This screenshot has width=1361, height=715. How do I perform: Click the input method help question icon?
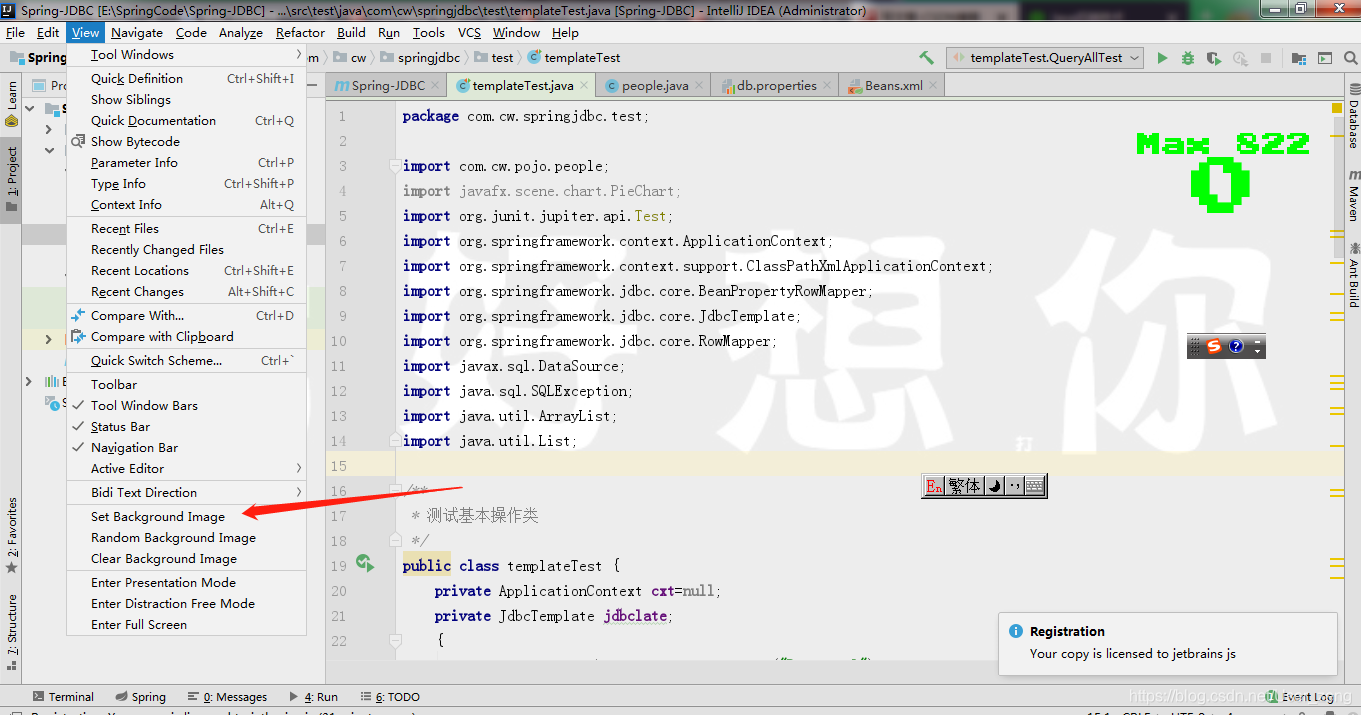[x=1236, y=346]
